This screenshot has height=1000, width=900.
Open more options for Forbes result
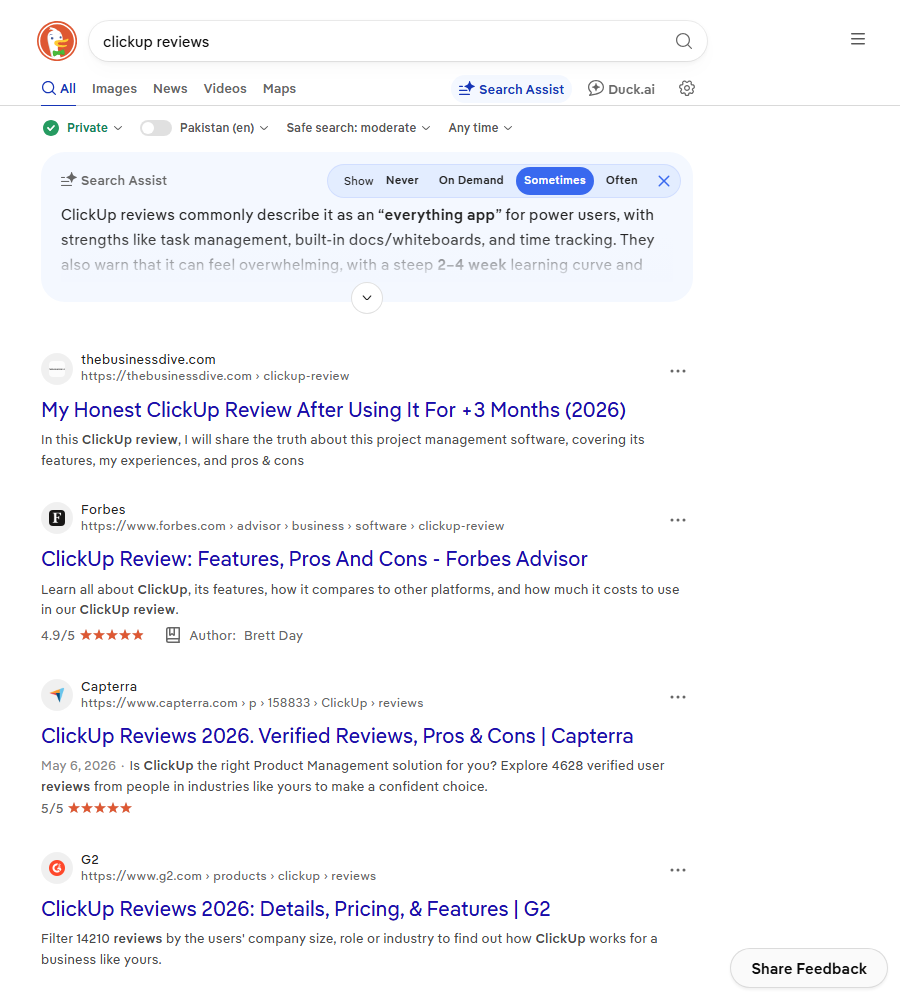[678, 520]
